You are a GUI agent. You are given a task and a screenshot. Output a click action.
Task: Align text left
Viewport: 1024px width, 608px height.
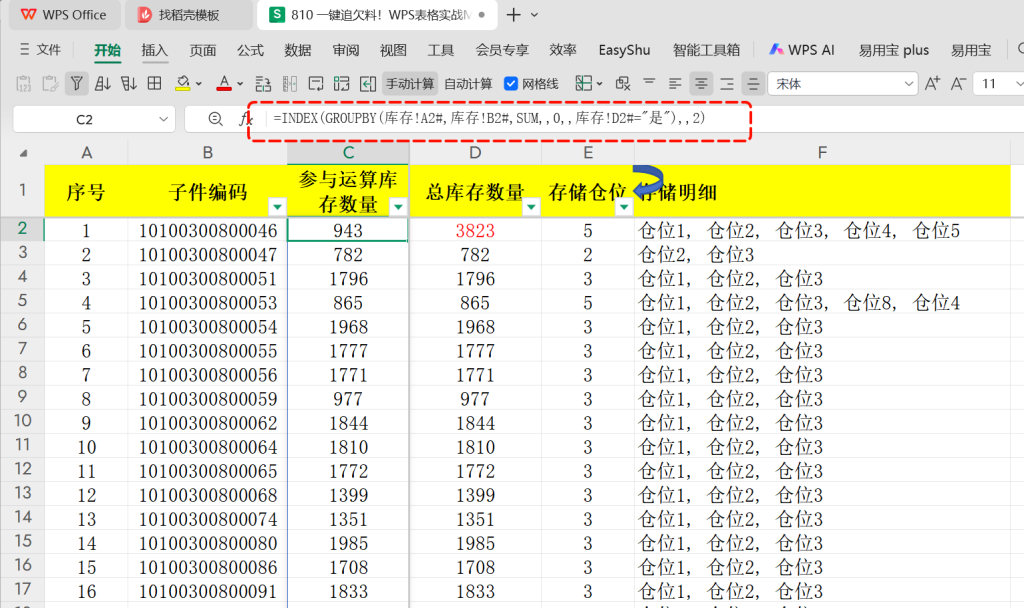[x=675, y=84]
